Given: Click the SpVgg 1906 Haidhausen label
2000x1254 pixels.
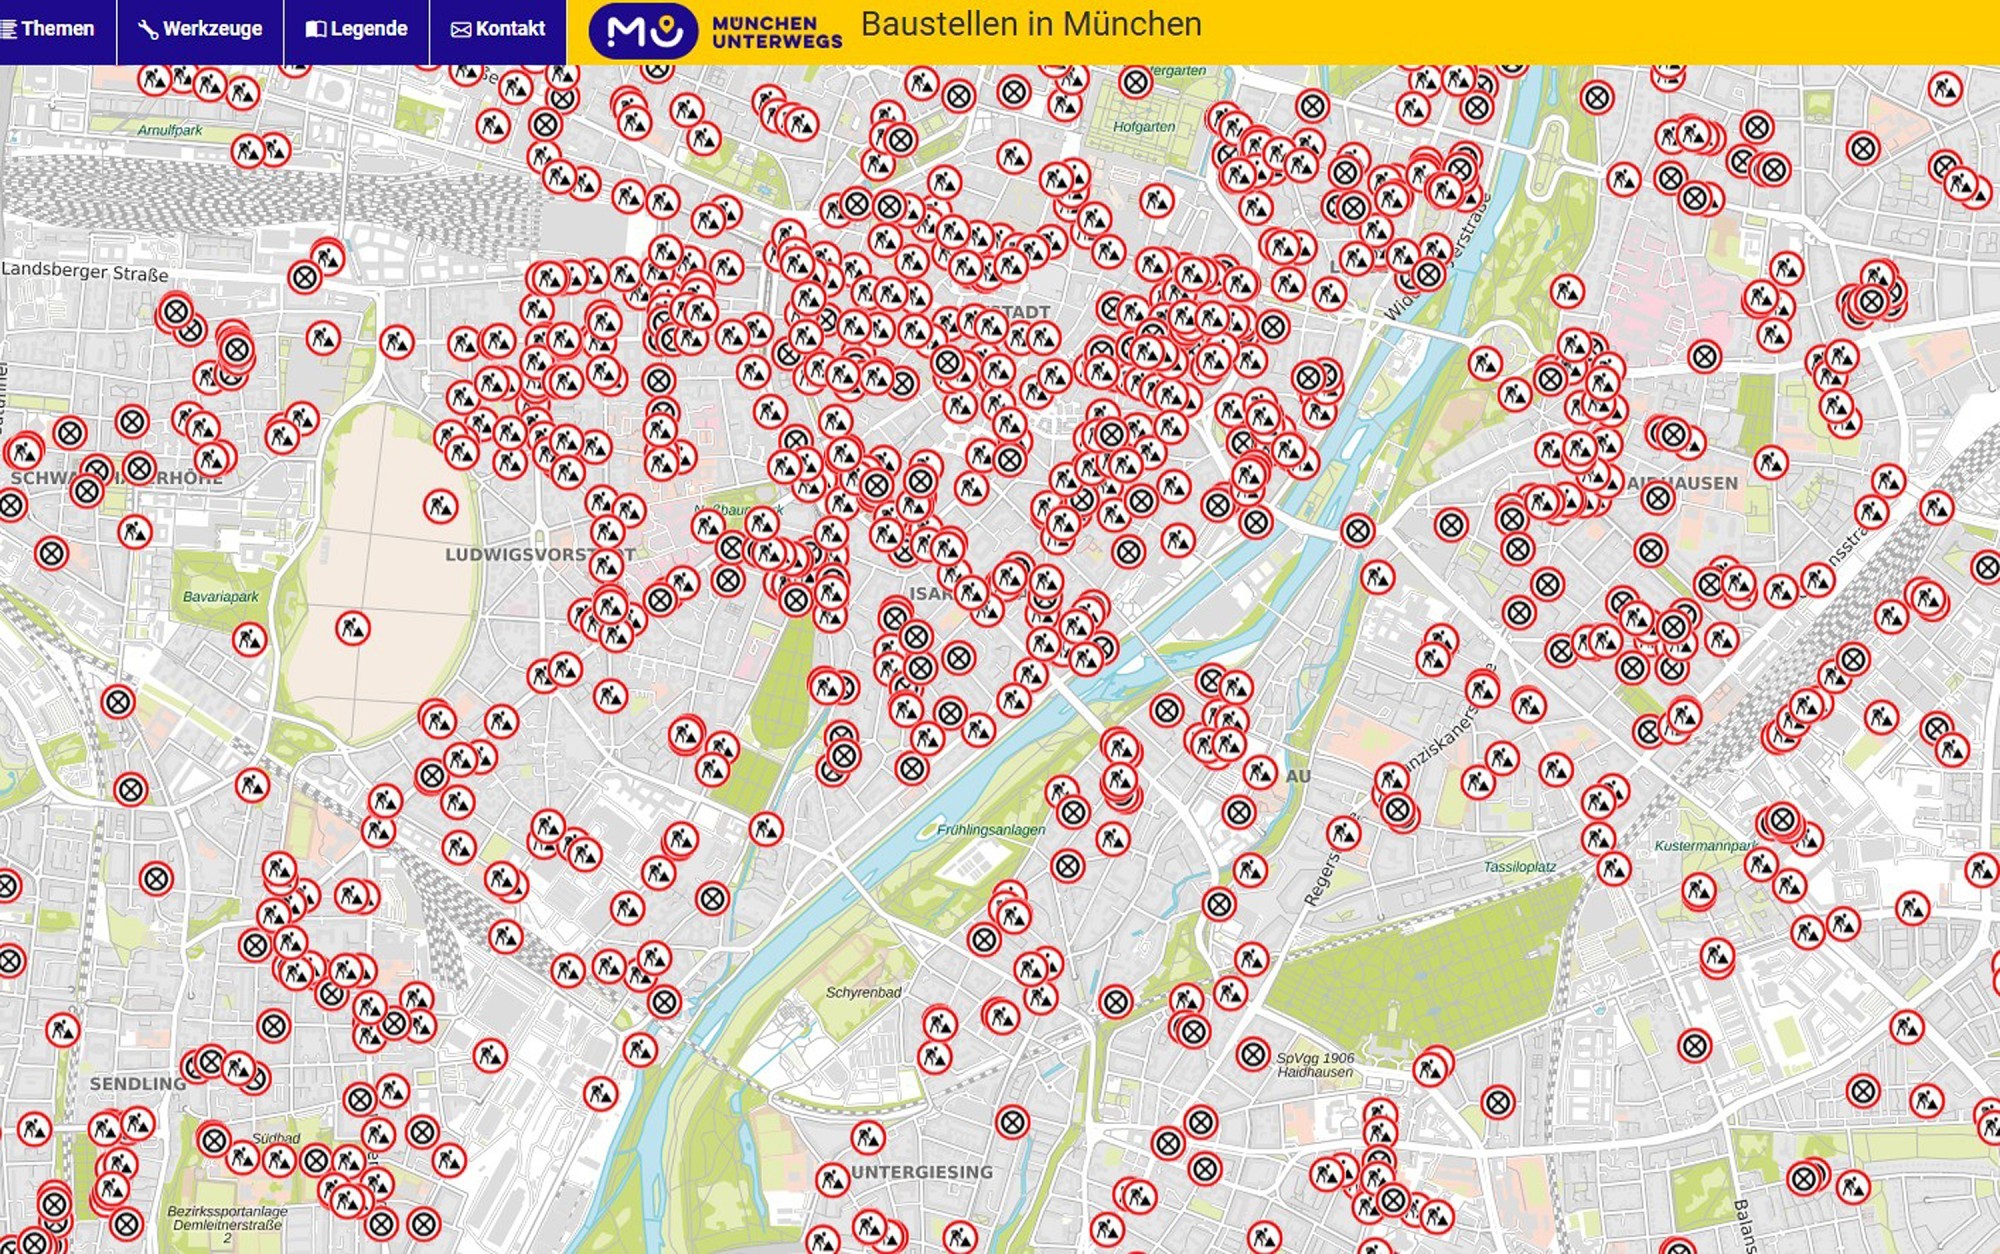Looking at the screenshot, I should coord(1315,1065).
